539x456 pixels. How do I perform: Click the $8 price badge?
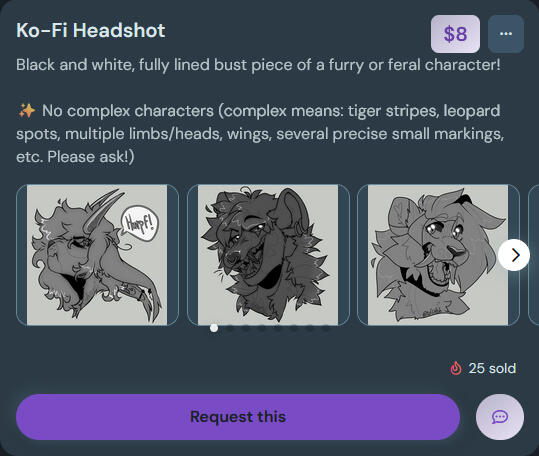point(455,34)
